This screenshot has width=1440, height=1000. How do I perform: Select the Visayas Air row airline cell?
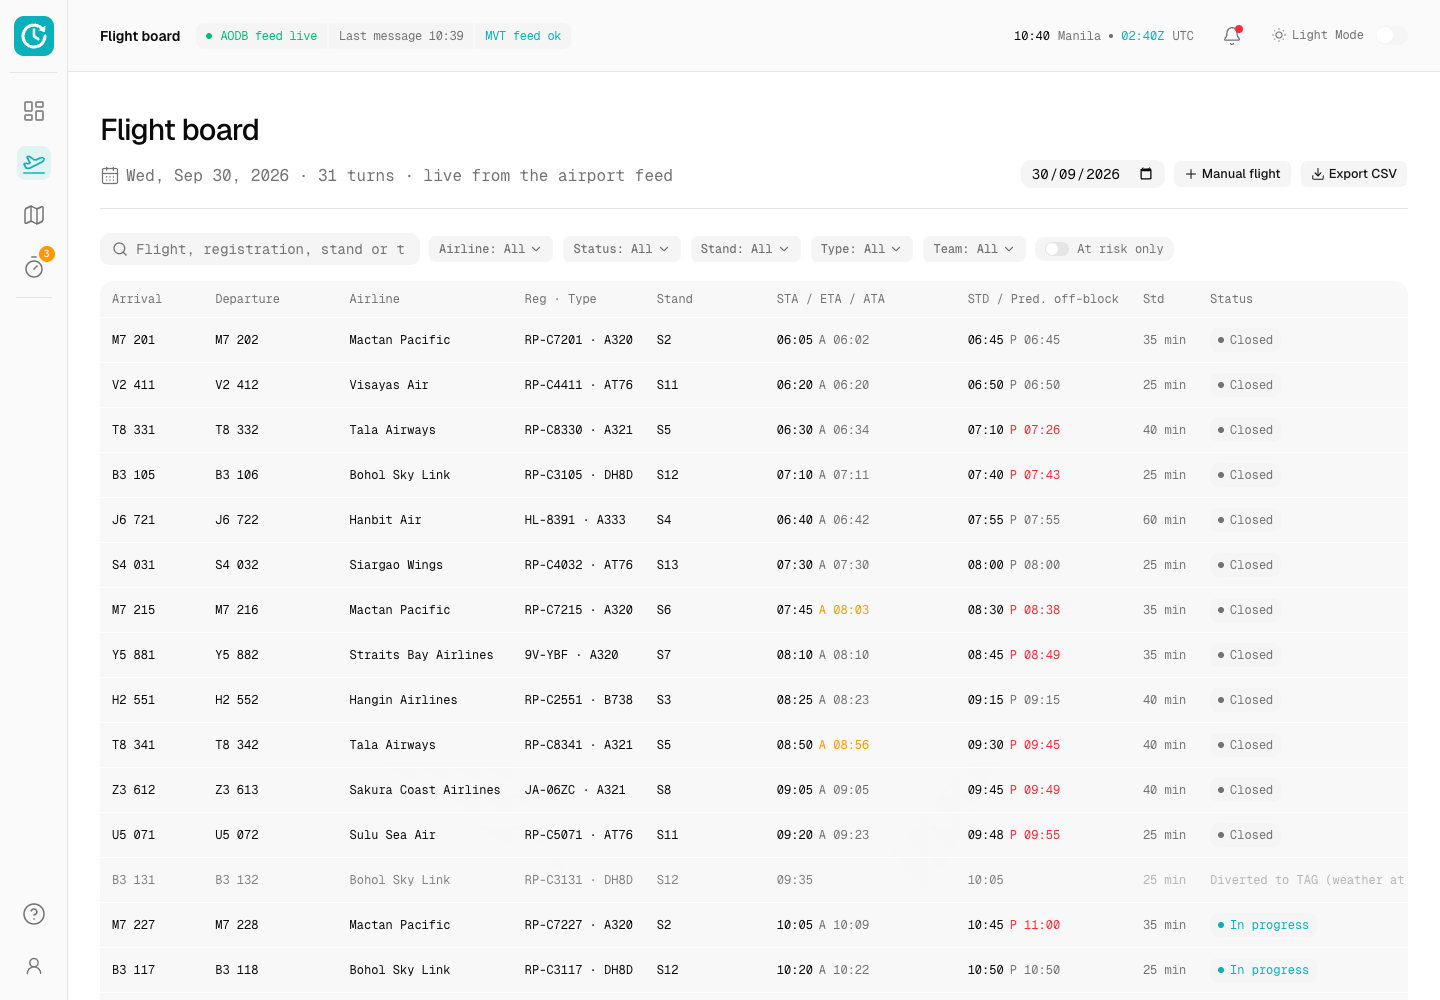coord(389,385)
